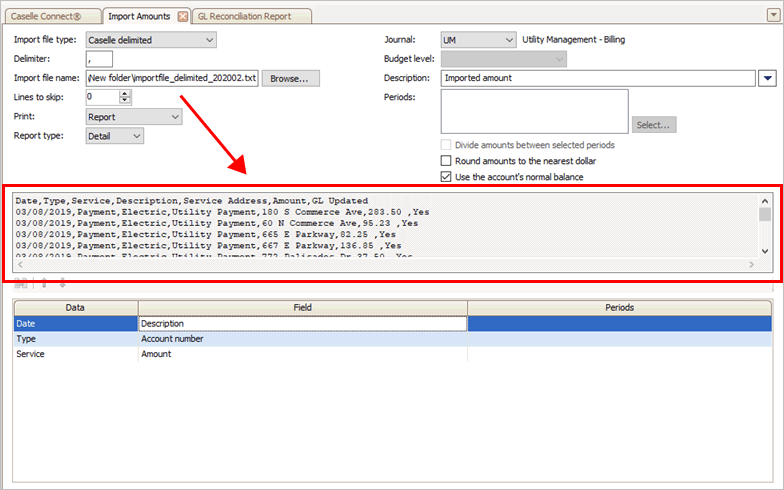Decrease the Lines to skip value

click(x=125, y=101)
